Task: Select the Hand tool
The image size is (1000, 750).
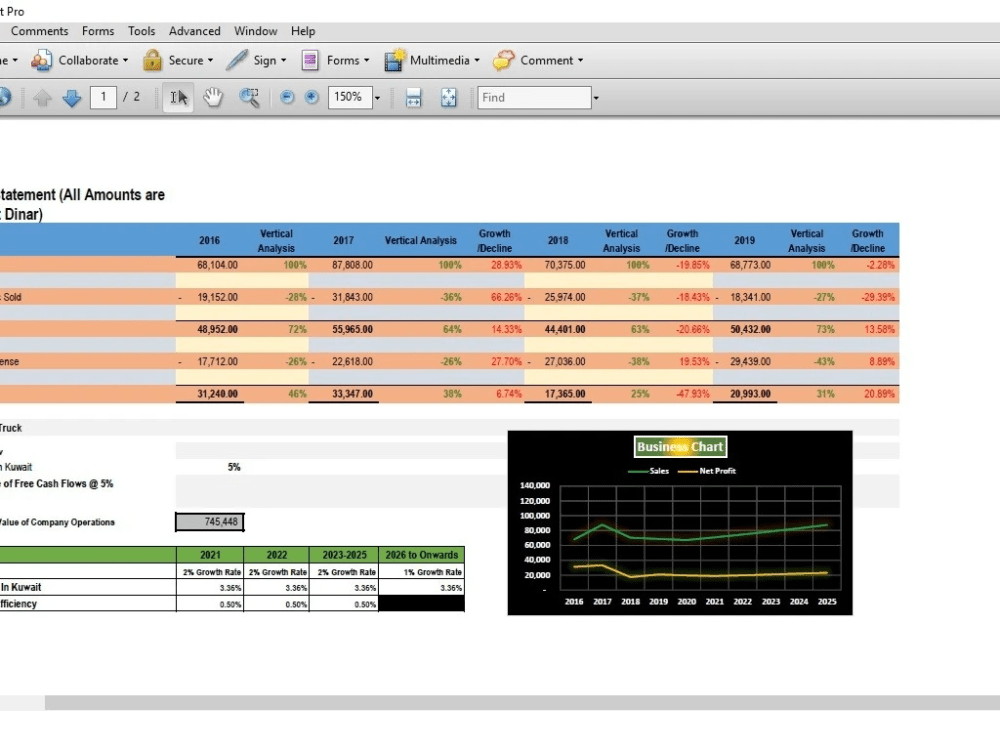Action: coord(212,97)
